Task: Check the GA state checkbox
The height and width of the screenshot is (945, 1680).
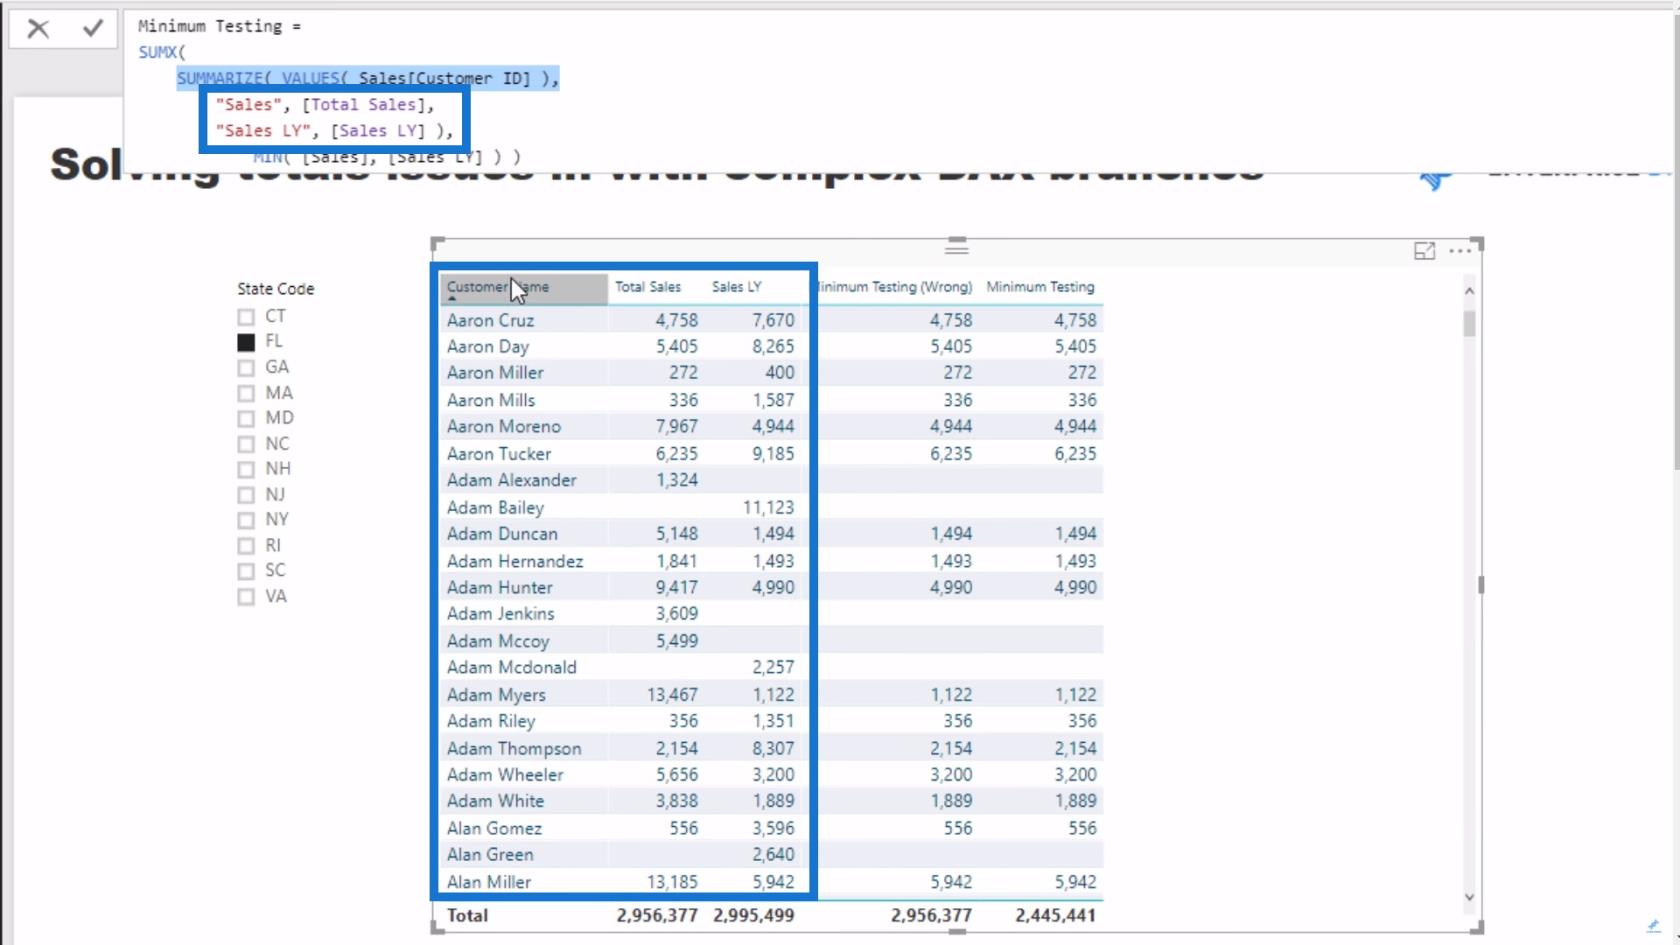Action: [x=246, y=368]
